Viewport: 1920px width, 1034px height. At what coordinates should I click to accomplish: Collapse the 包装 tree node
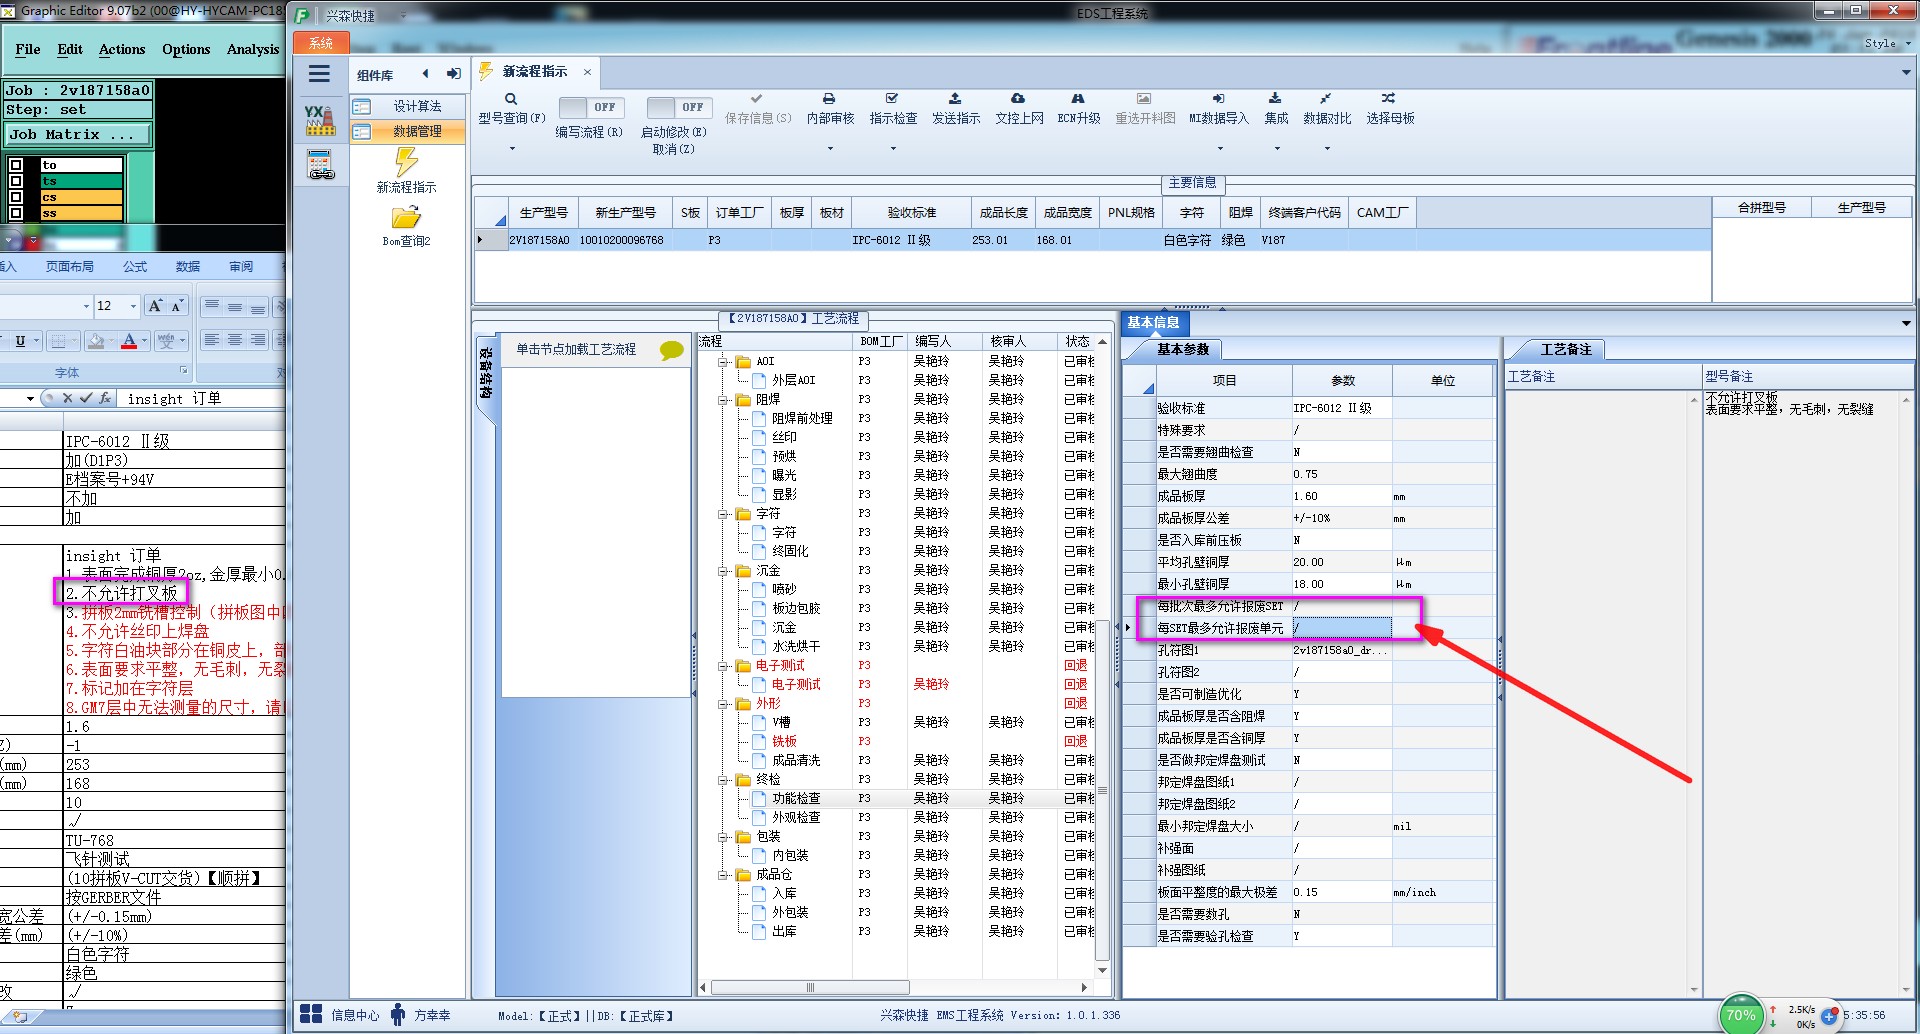(723, 837)
